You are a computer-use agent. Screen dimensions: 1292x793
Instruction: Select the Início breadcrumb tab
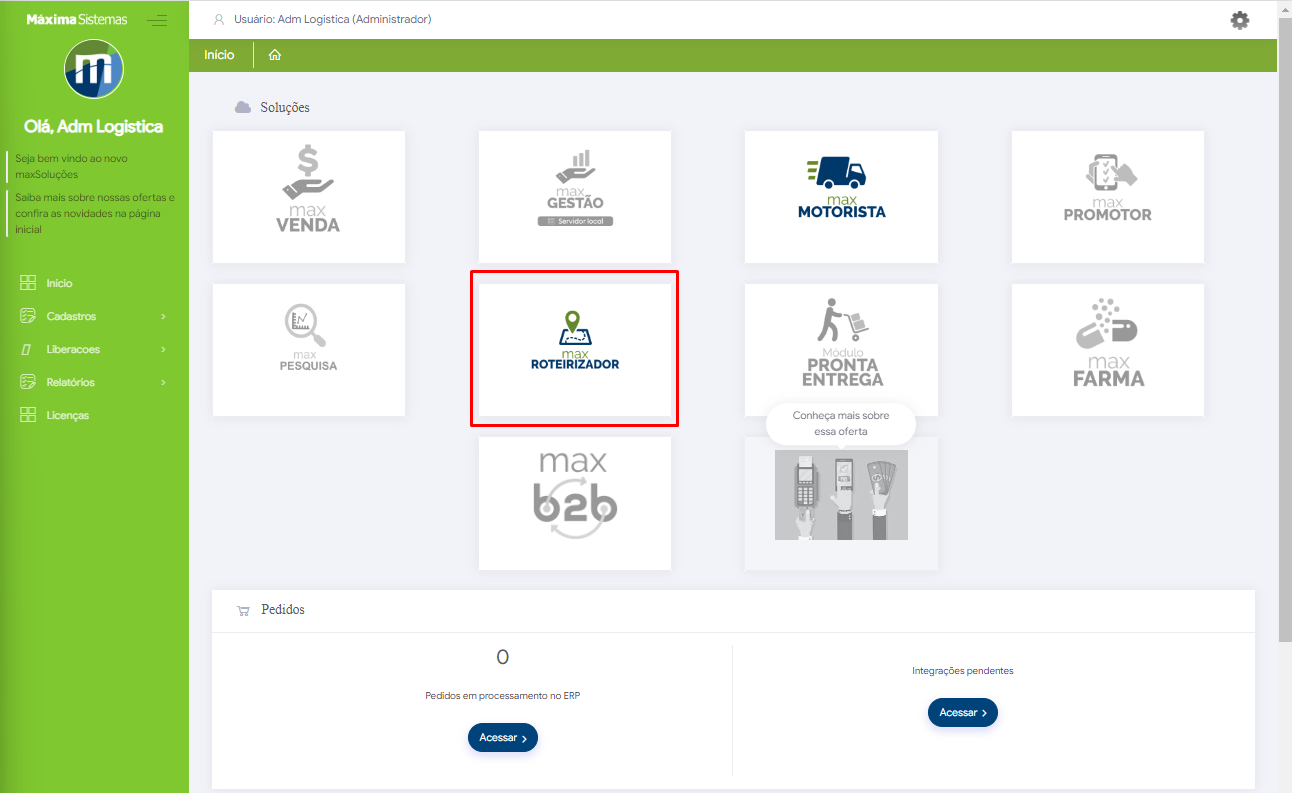[x=219, y=55]
